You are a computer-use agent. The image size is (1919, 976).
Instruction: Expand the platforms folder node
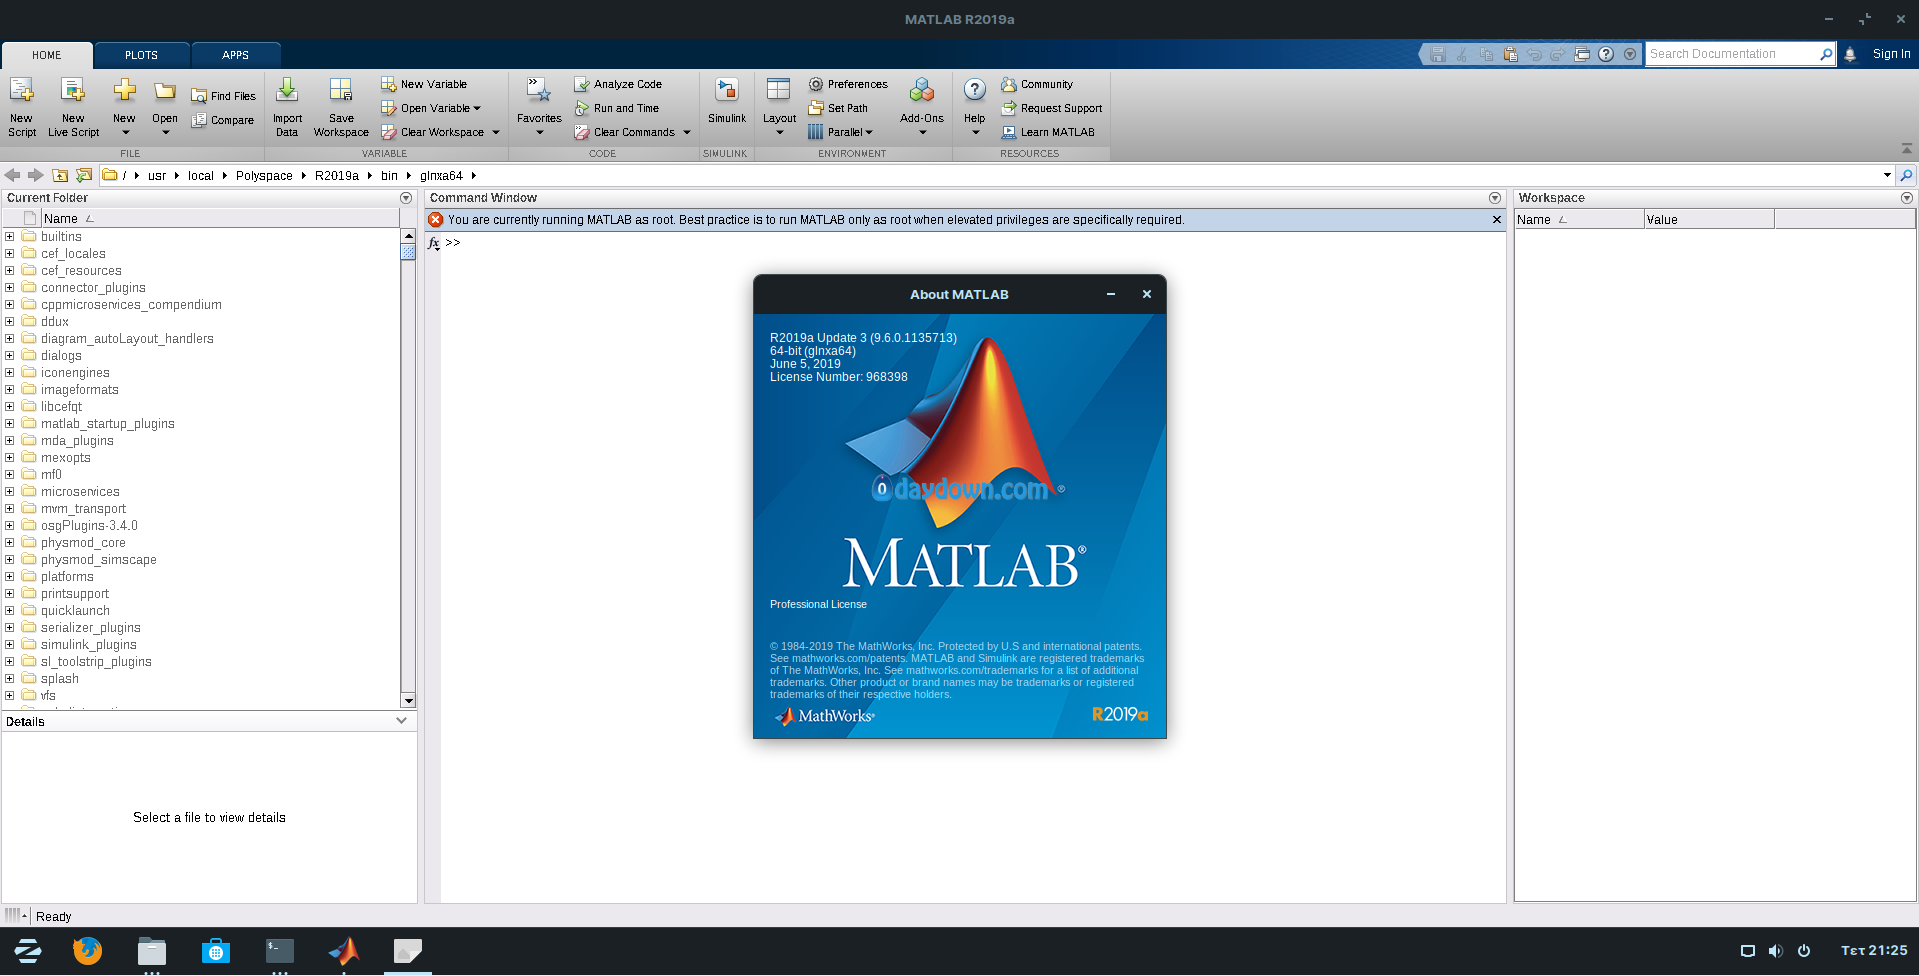[x=9, y=577]
